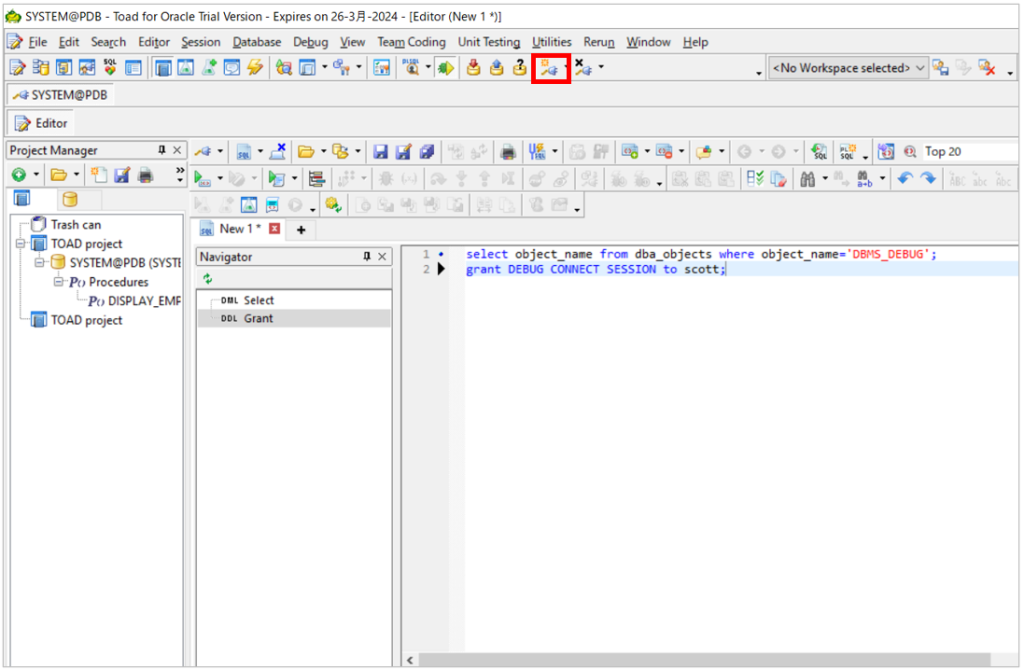Open the Debug menu
The height and width of the screenshot is (670, 1024).
click(x=310, y=42)
